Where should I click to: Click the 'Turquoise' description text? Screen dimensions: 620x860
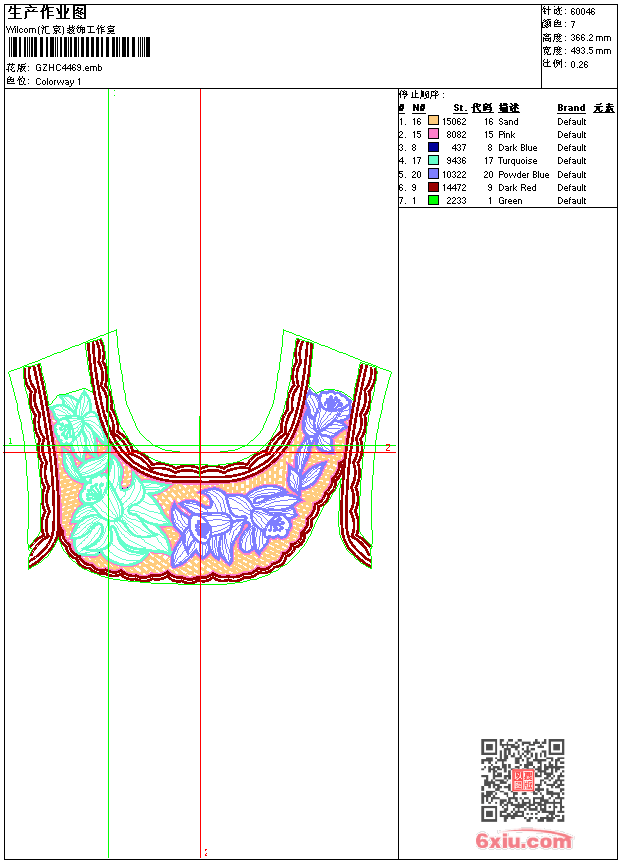[517, 161]
